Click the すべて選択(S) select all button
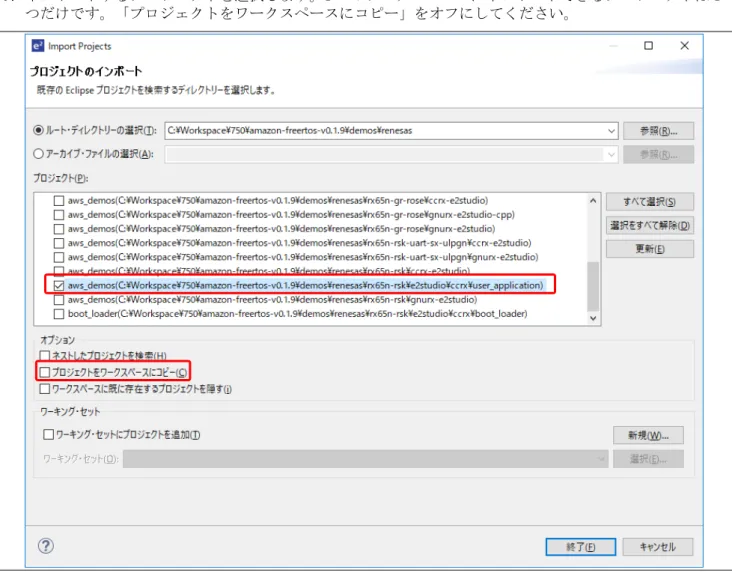This screenshot has width=732, height=576. tap(649, 202)
